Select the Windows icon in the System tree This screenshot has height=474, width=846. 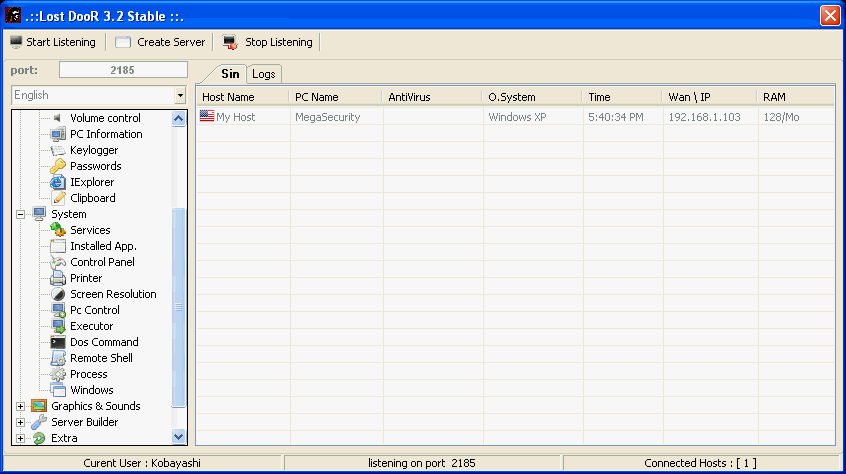58,390
